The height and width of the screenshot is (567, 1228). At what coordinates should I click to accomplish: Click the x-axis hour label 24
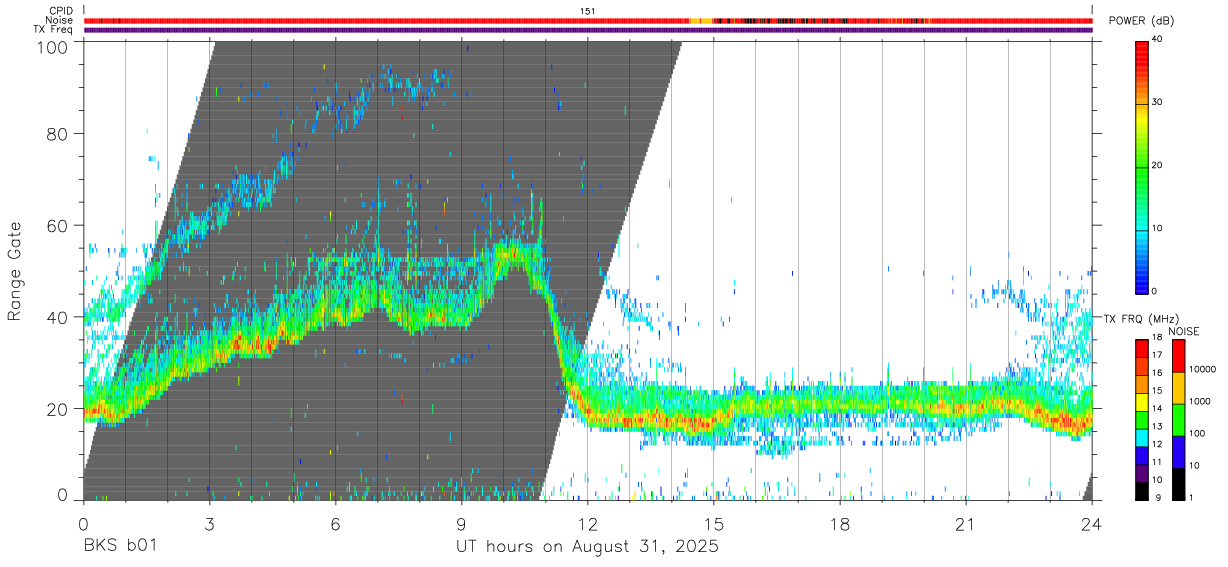pyautogui.click(x=1092, y=524)
